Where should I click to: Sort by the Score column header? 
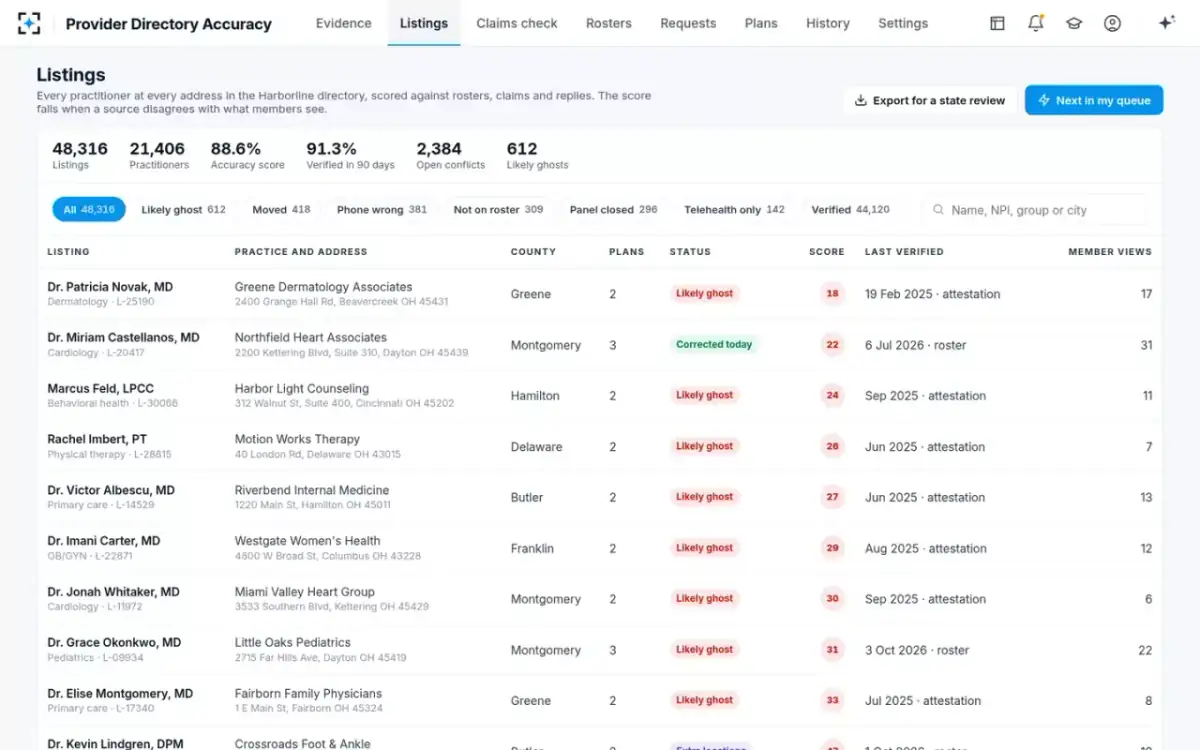point(826,252)
